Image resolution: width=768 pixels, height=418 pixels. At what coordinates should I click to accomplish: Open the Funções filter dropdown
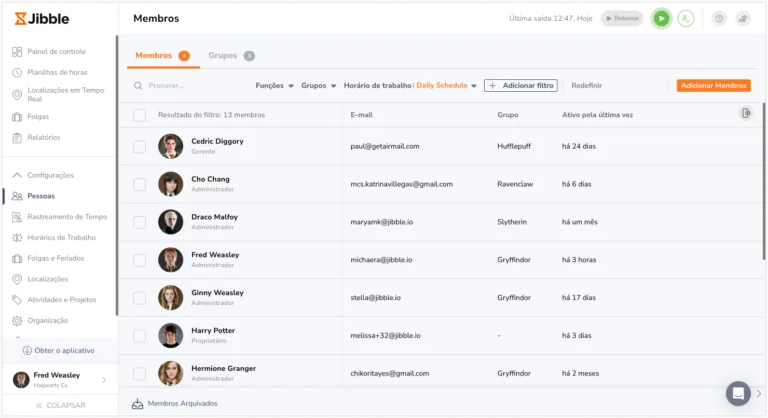pos(274,86)
